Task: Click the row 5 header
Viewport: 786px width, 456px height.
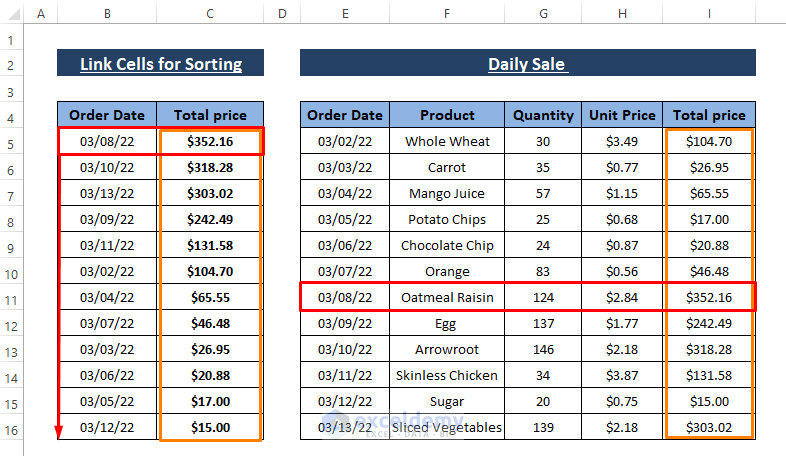Action: tap(14, 142)
